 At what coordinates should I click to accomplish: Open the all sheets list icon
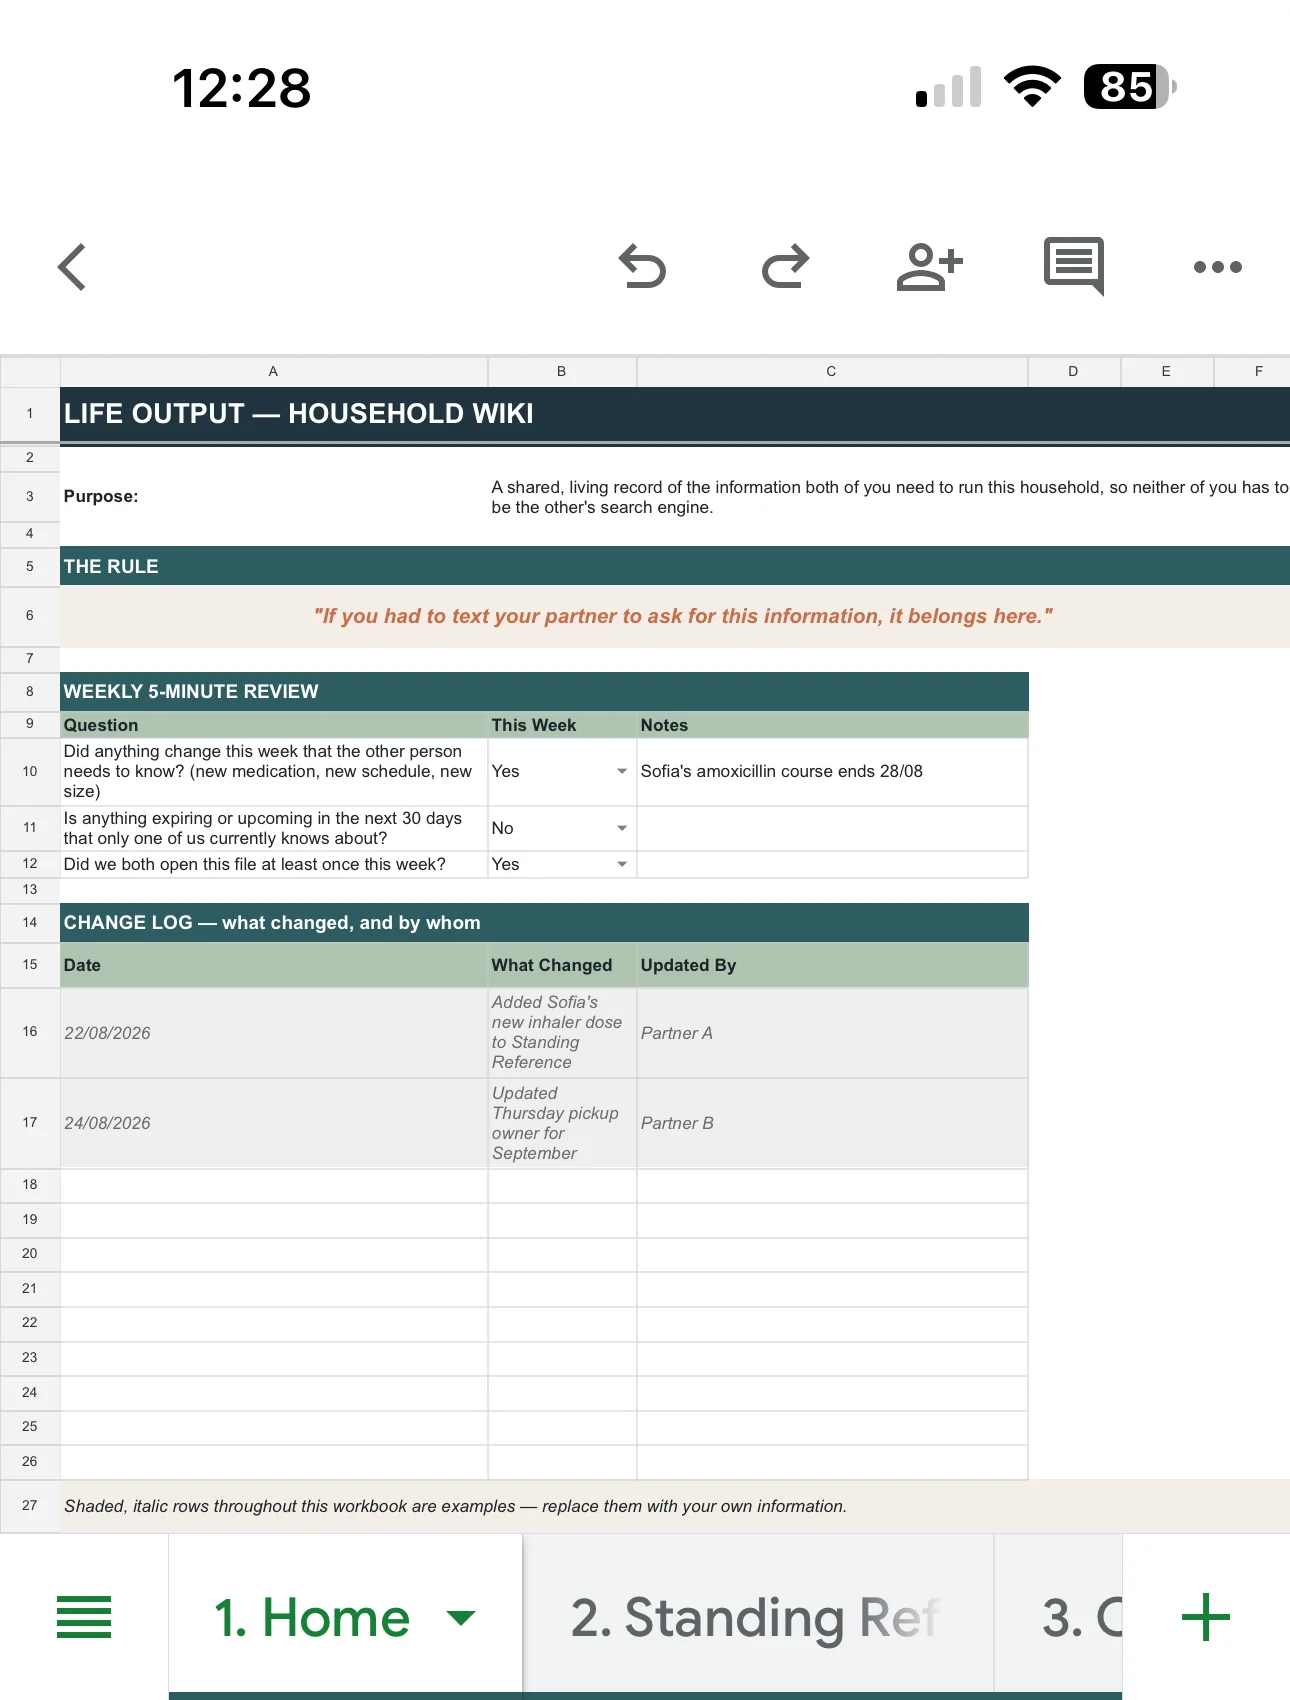coord(84,1617)
